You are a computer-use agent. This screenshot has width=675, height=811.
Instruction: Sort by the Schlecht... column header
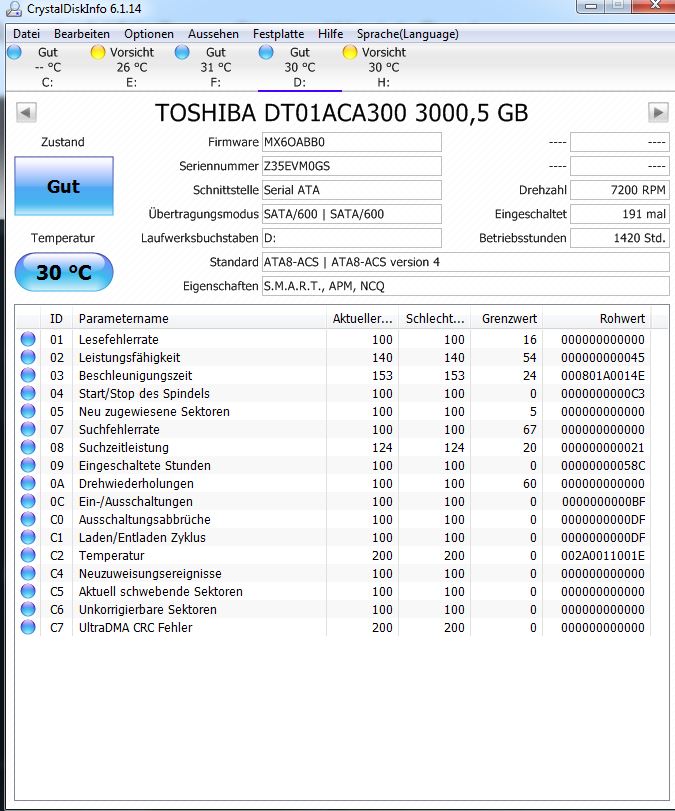click(435, 319)
